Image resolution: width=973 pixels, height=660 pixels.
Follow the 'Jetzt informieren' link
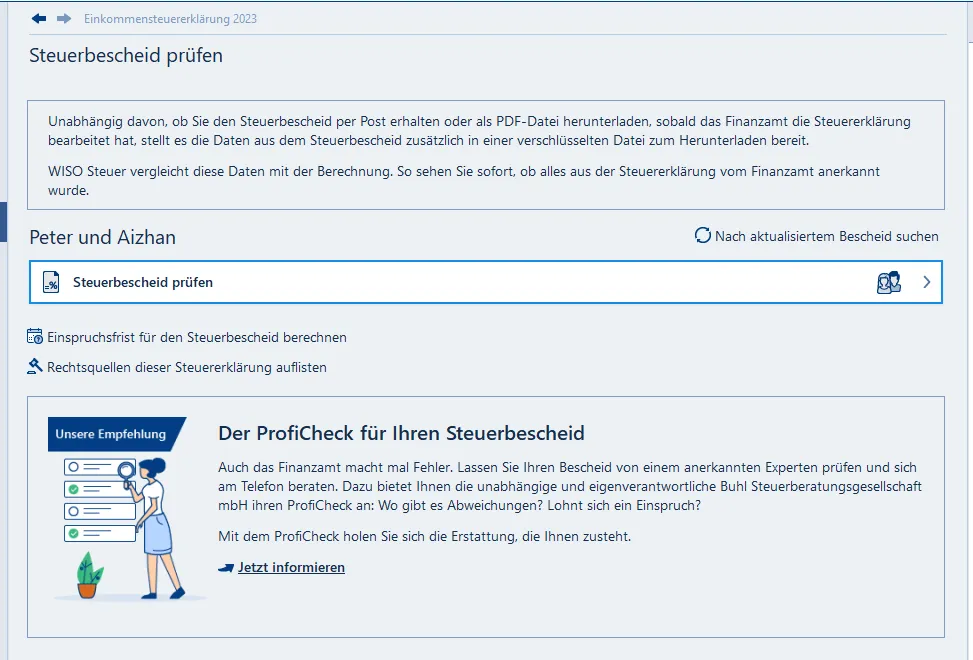(291, 568)
